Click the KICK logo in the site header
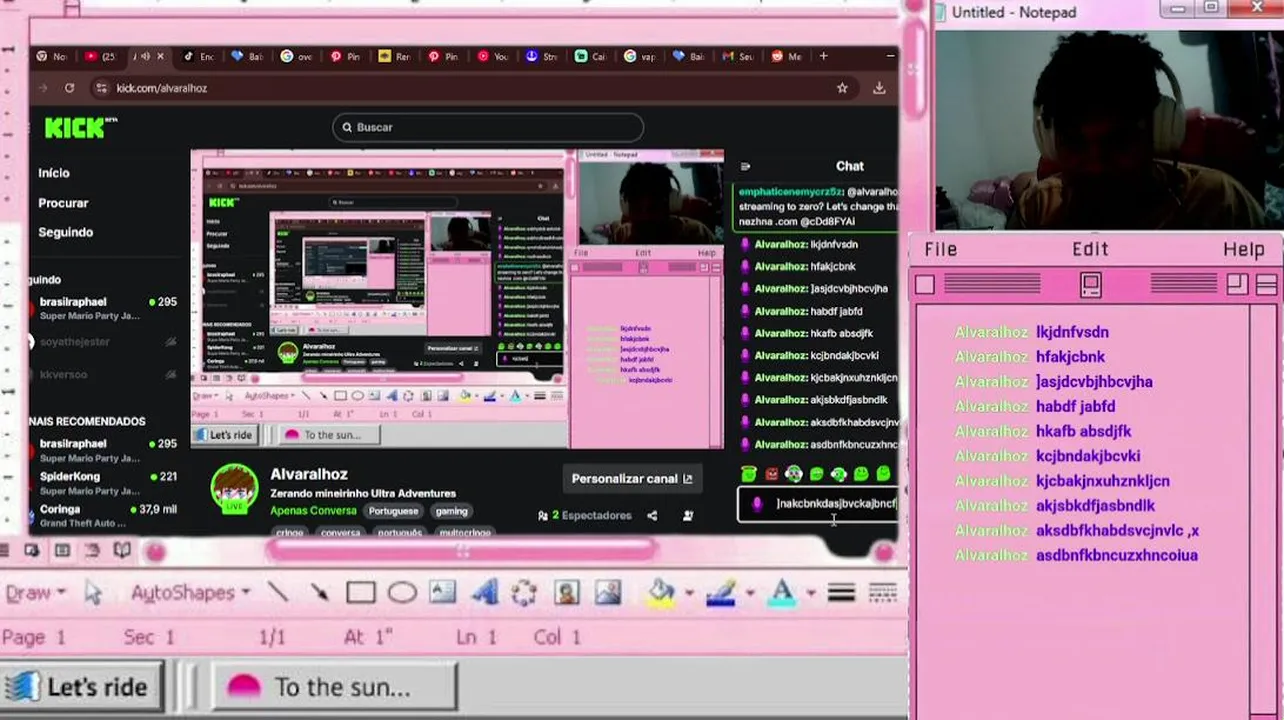 tap(80, 128)
